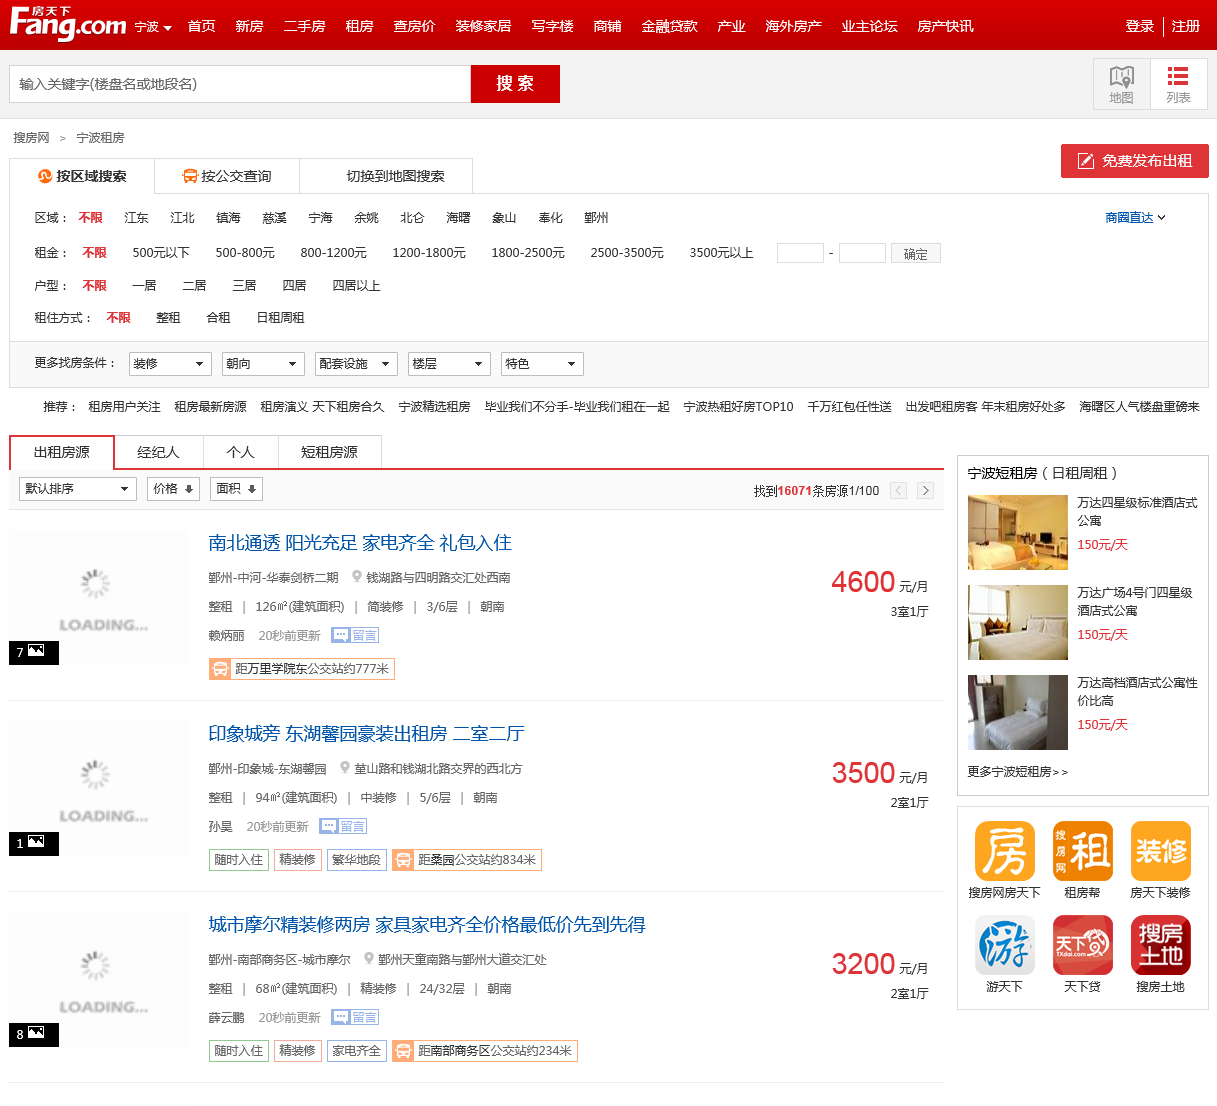Screen dimensions: 1217x1106
Task: Open the 特色 dropdown
Action: (x=542, y=364)
